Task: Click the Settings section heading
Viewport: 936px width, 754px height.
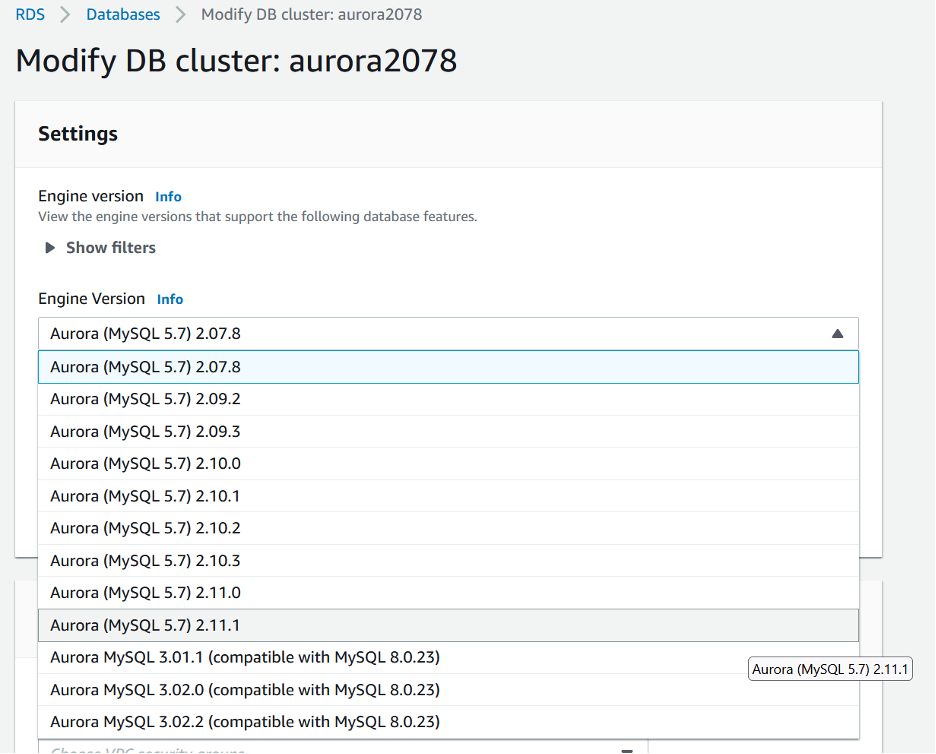Action: 78,134
